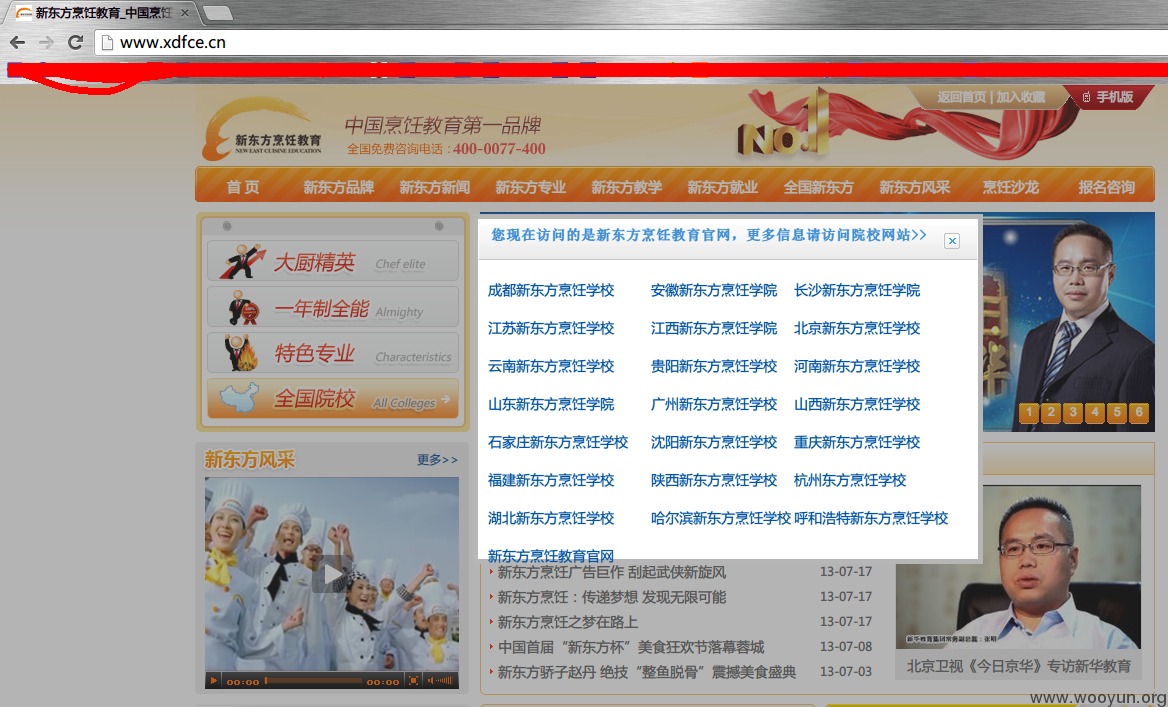Open 北京新东方烹饪学校 link

(857, 328)
